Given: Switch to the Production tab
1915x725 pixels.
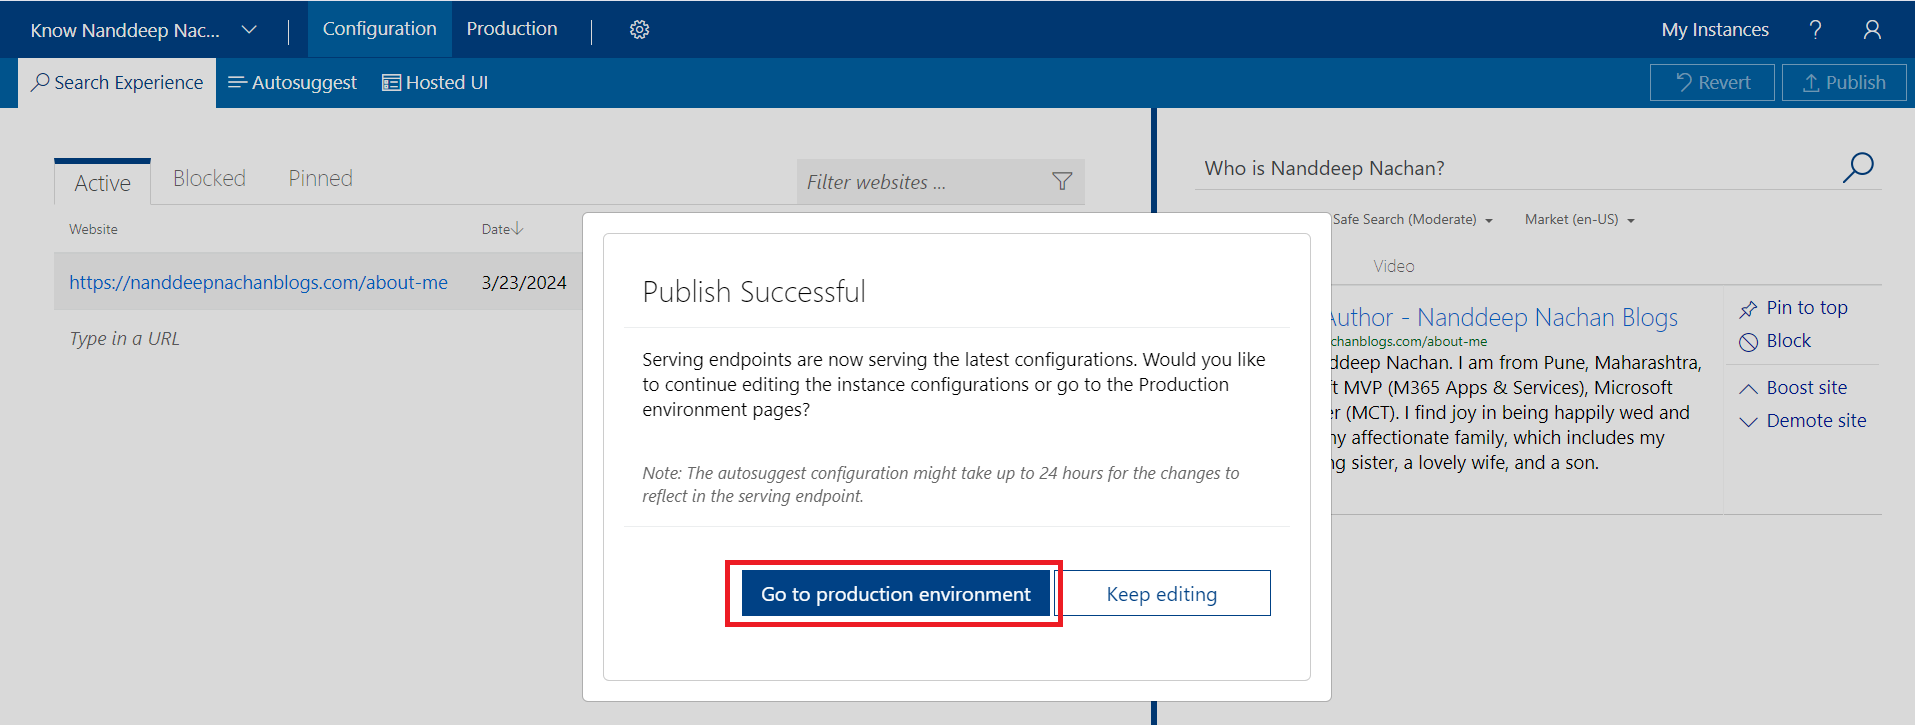Looking at the screenshot, I should point(511,29).
